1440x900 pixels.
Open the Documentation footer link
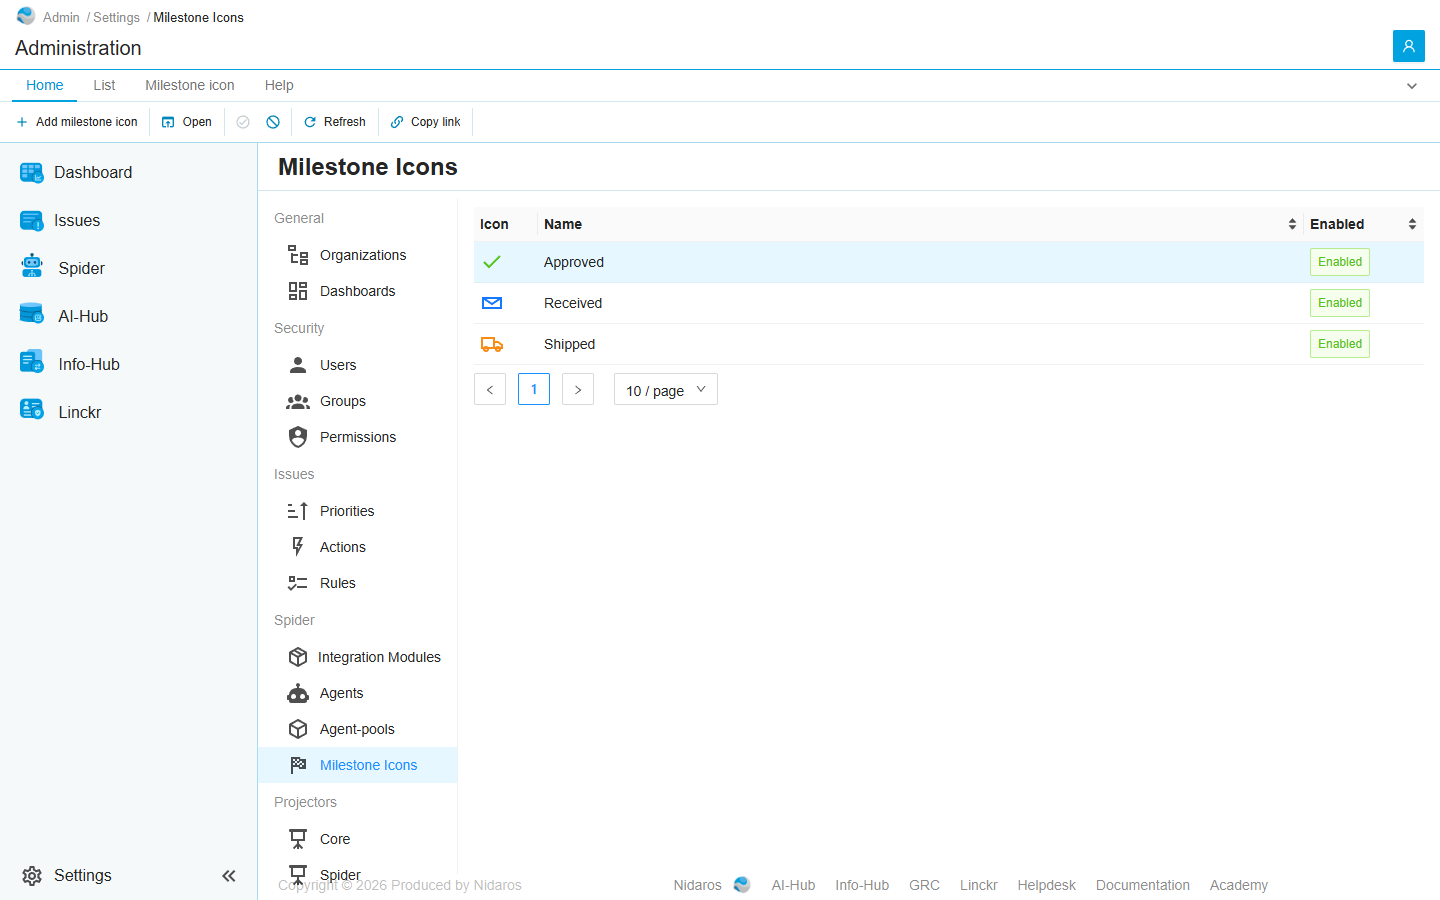[x=1143, y=885]
